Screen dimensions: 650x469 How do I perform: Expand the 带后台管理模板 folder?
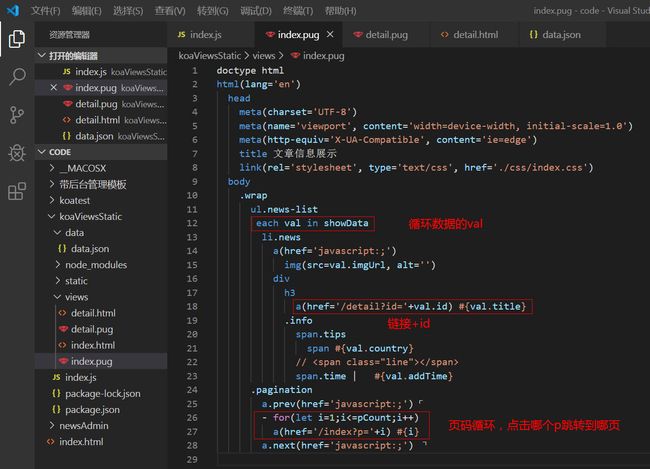pyautogui.click(x=101, y=184)
